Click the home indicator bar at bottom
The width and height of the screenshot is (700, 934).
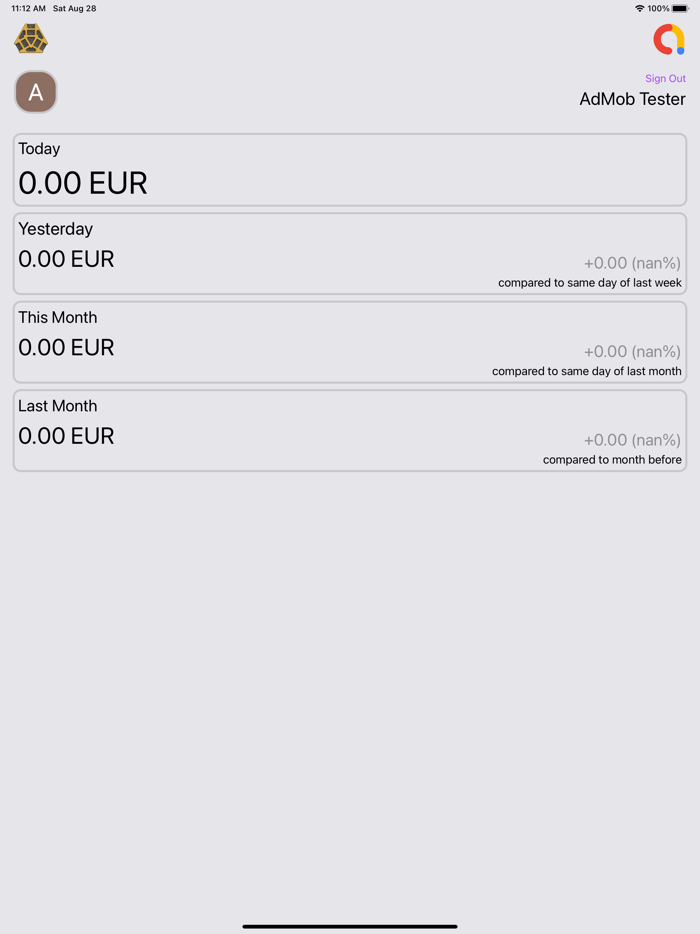(349, 927)
